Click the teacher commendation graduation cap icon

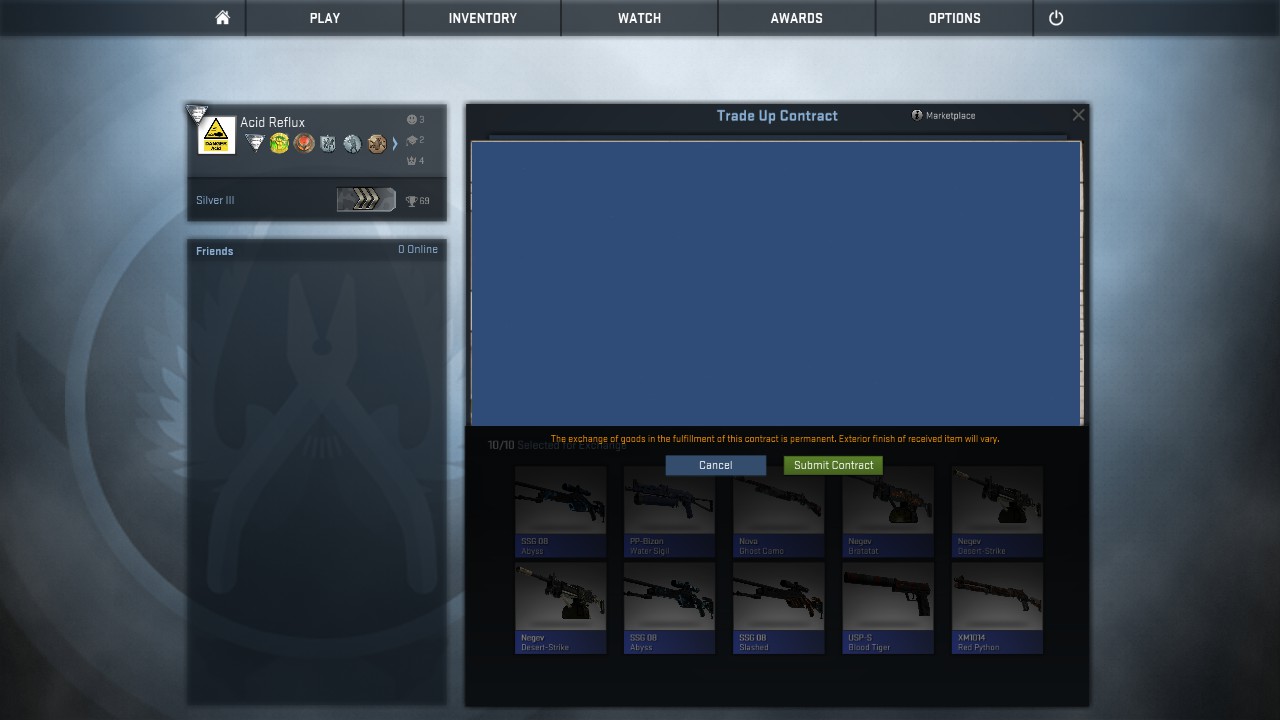click(x=411, y=140)
